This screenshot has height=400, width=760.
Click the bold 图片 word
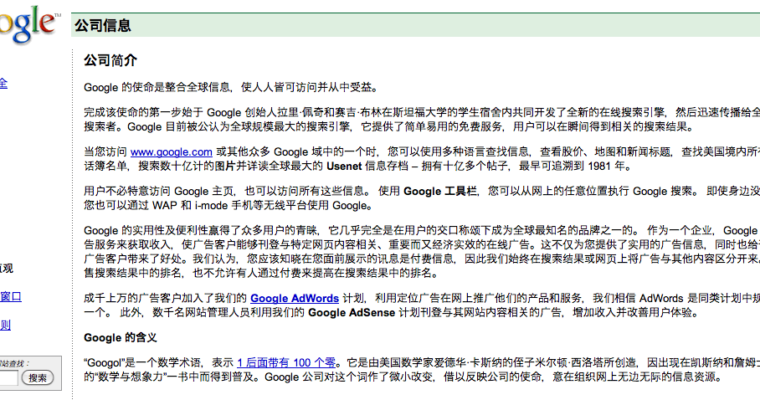[x=225, y=166]
